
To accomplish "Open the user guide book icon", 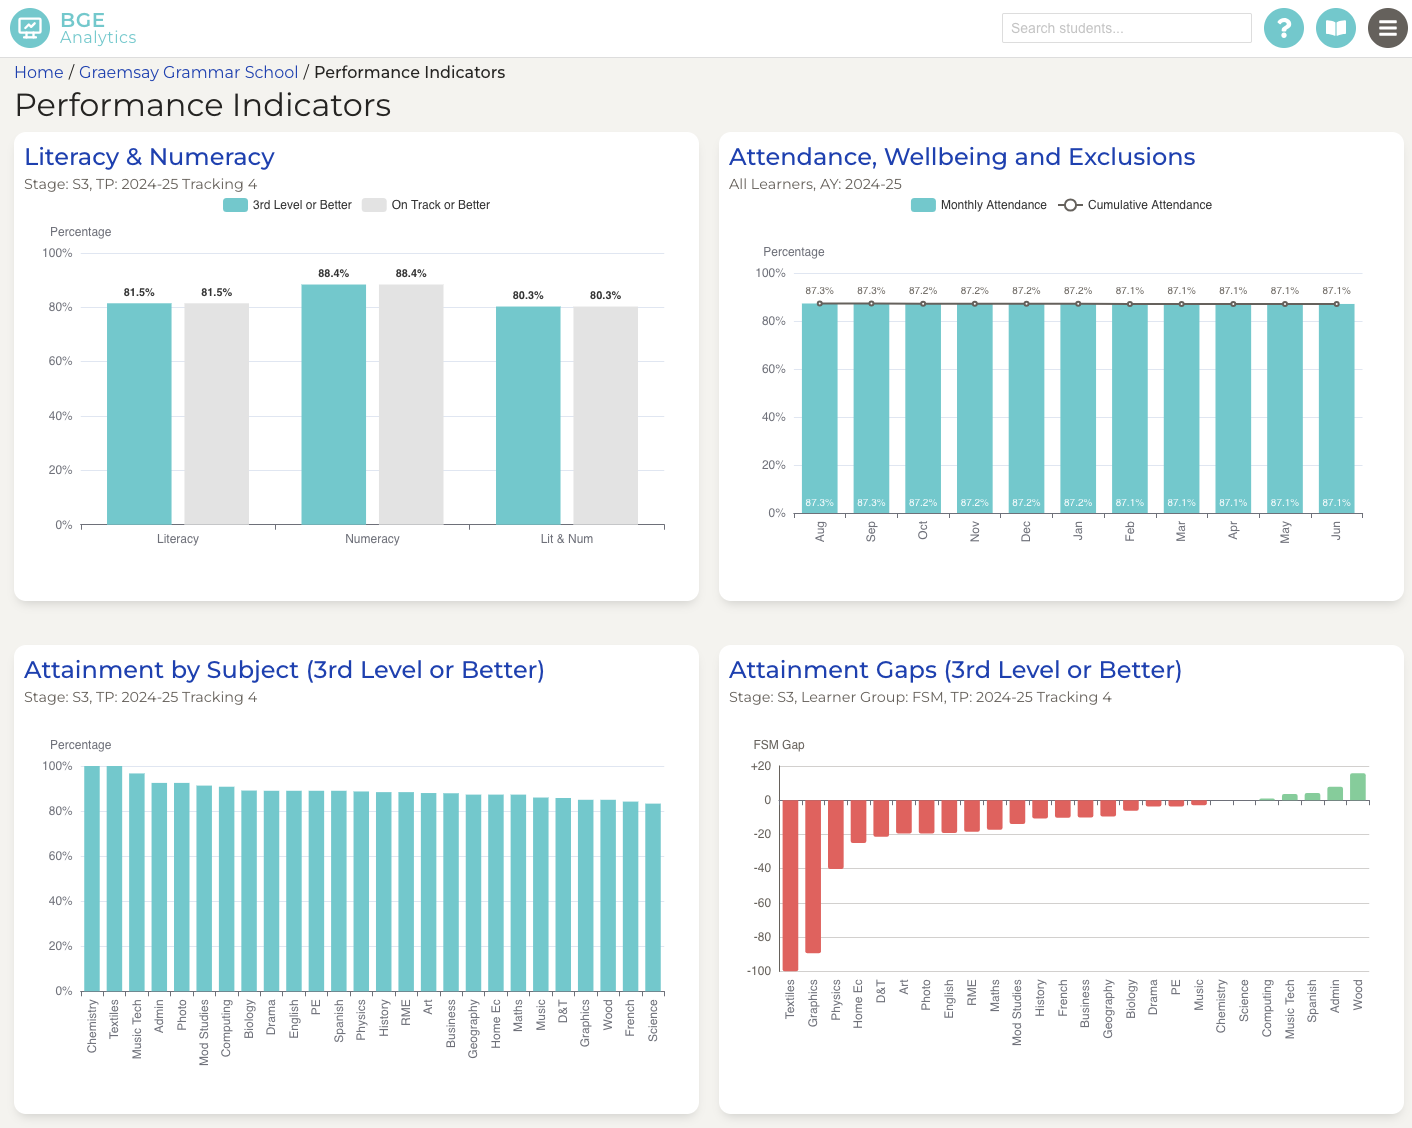I will click(x=1336, y=28).
